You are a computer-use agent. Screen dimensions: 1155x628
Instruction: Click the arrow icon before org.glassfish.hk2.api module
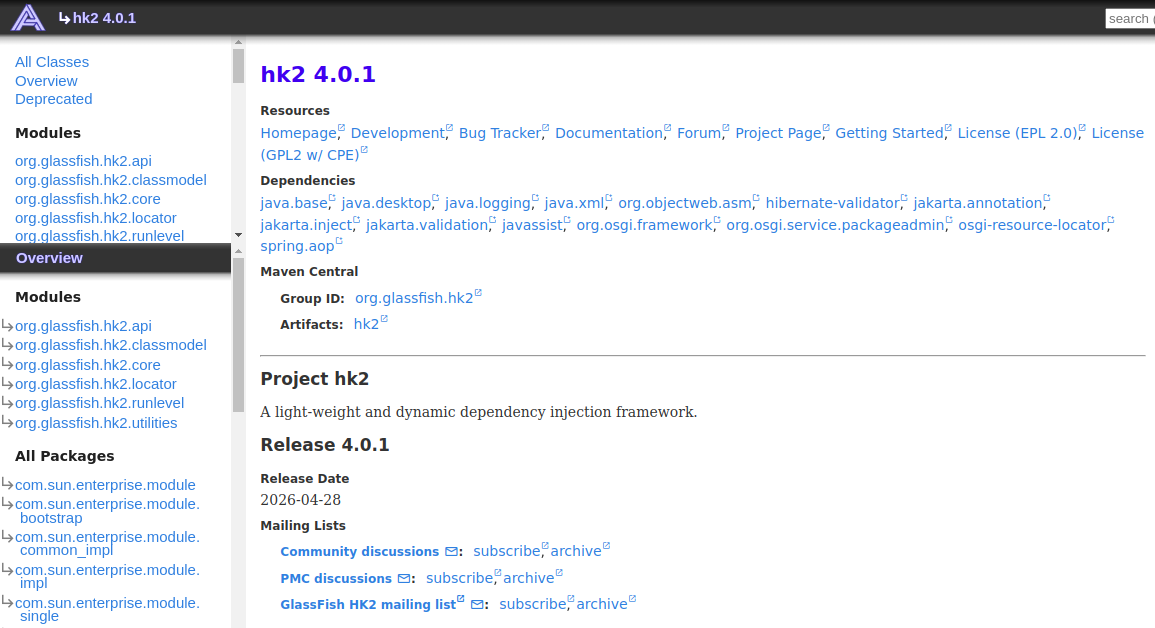click(7, 325)
